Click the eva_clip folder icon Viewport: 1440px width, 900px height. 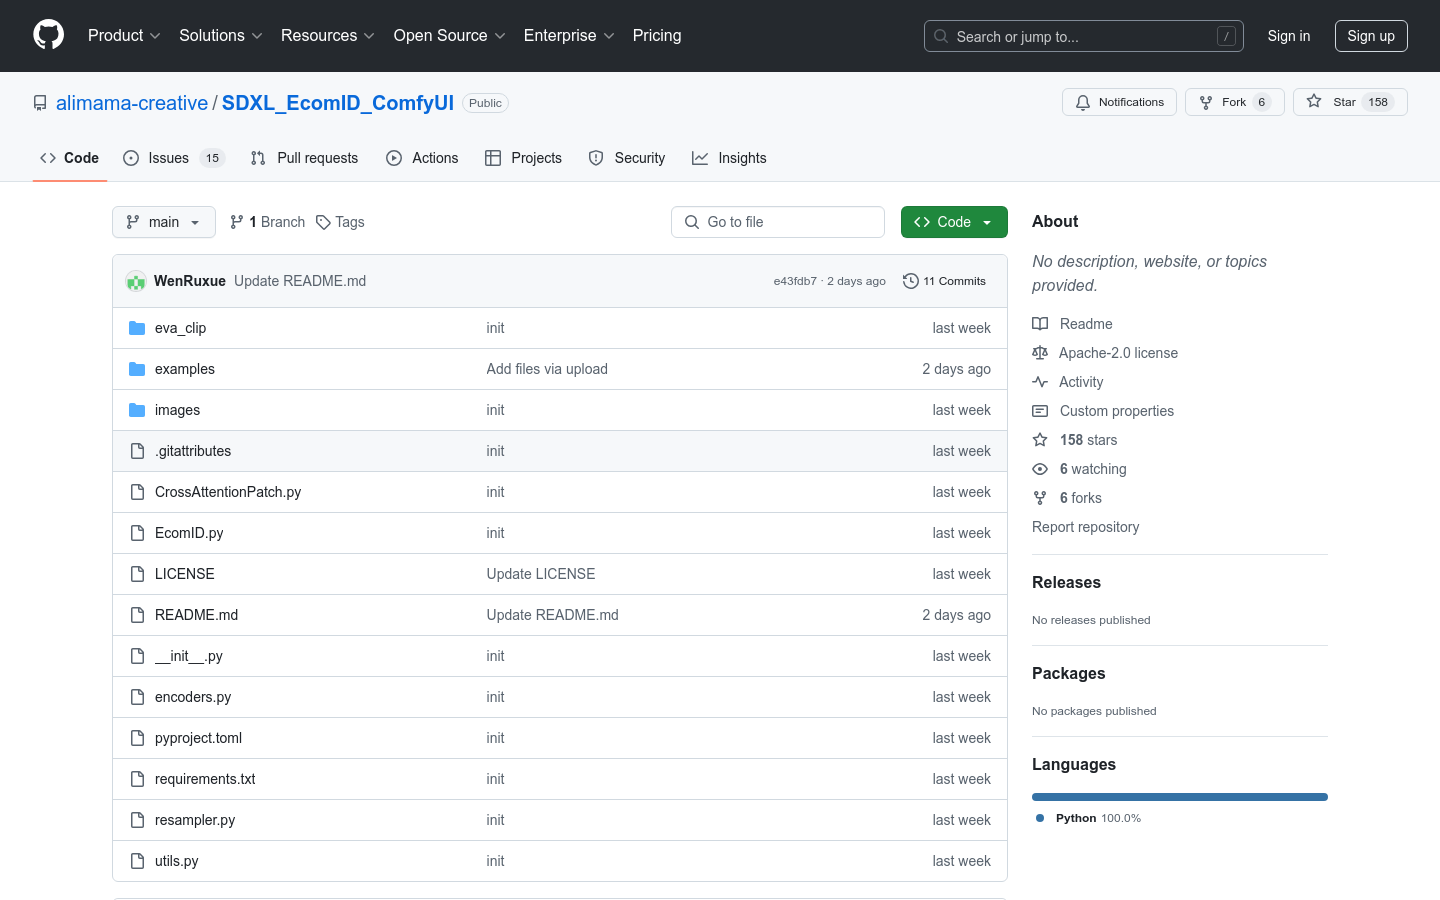coord(137,328)
